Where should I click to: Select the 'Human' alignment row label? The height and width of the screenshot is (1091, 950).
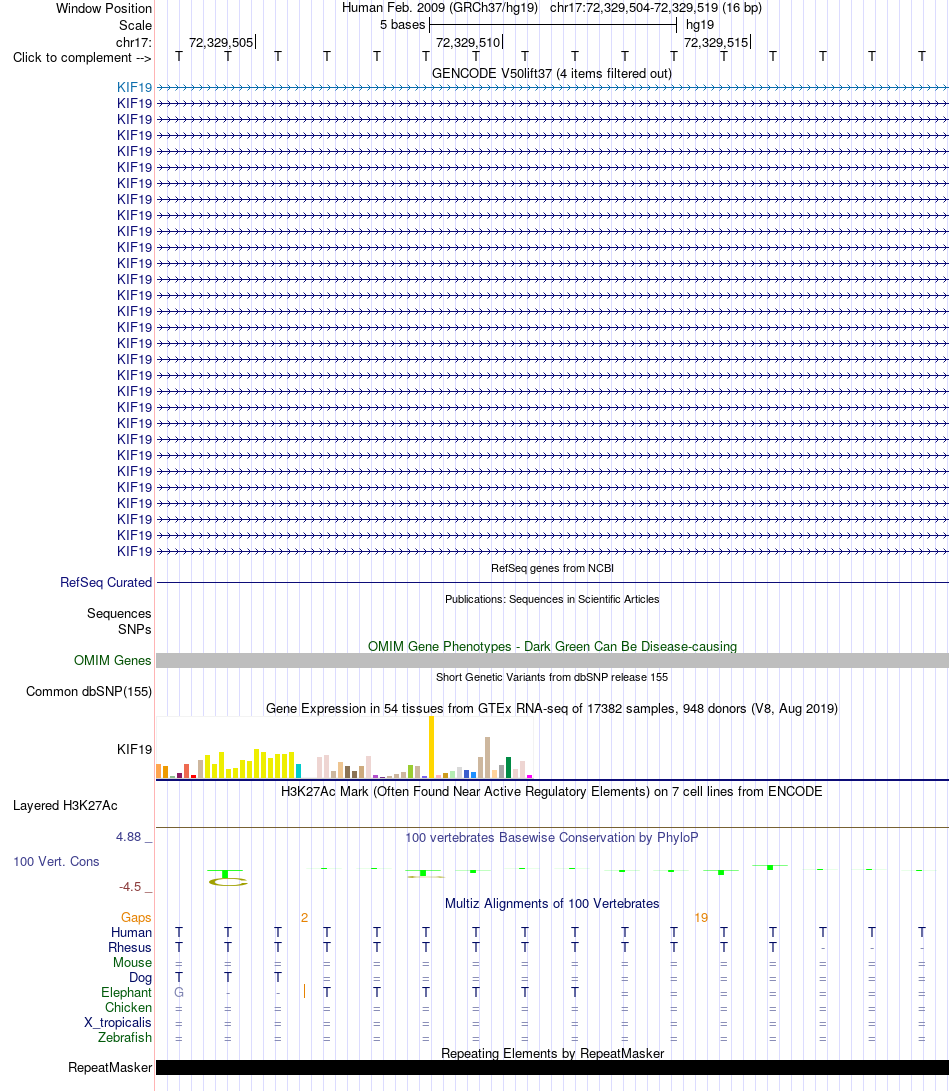[x=132, y=933]
